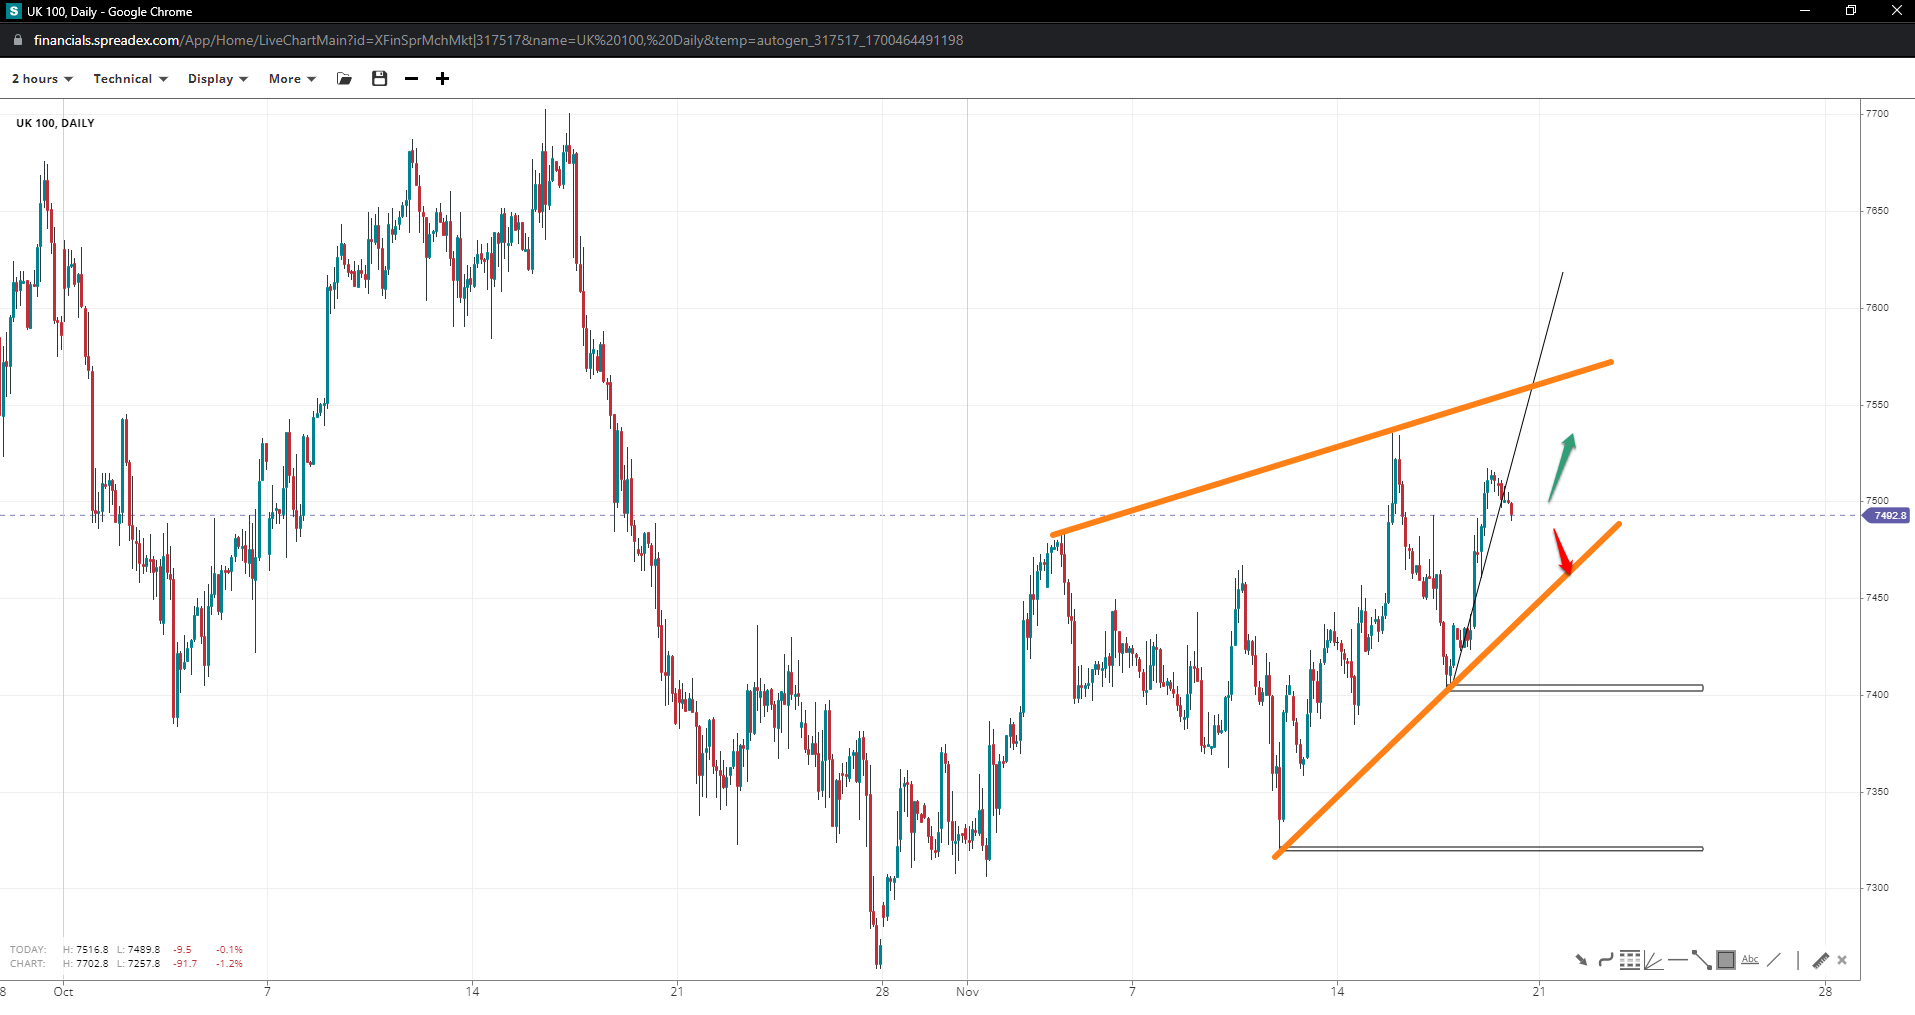Zoom in with the plus button
The image size is (1915, 1015).
tap(442, 79)
